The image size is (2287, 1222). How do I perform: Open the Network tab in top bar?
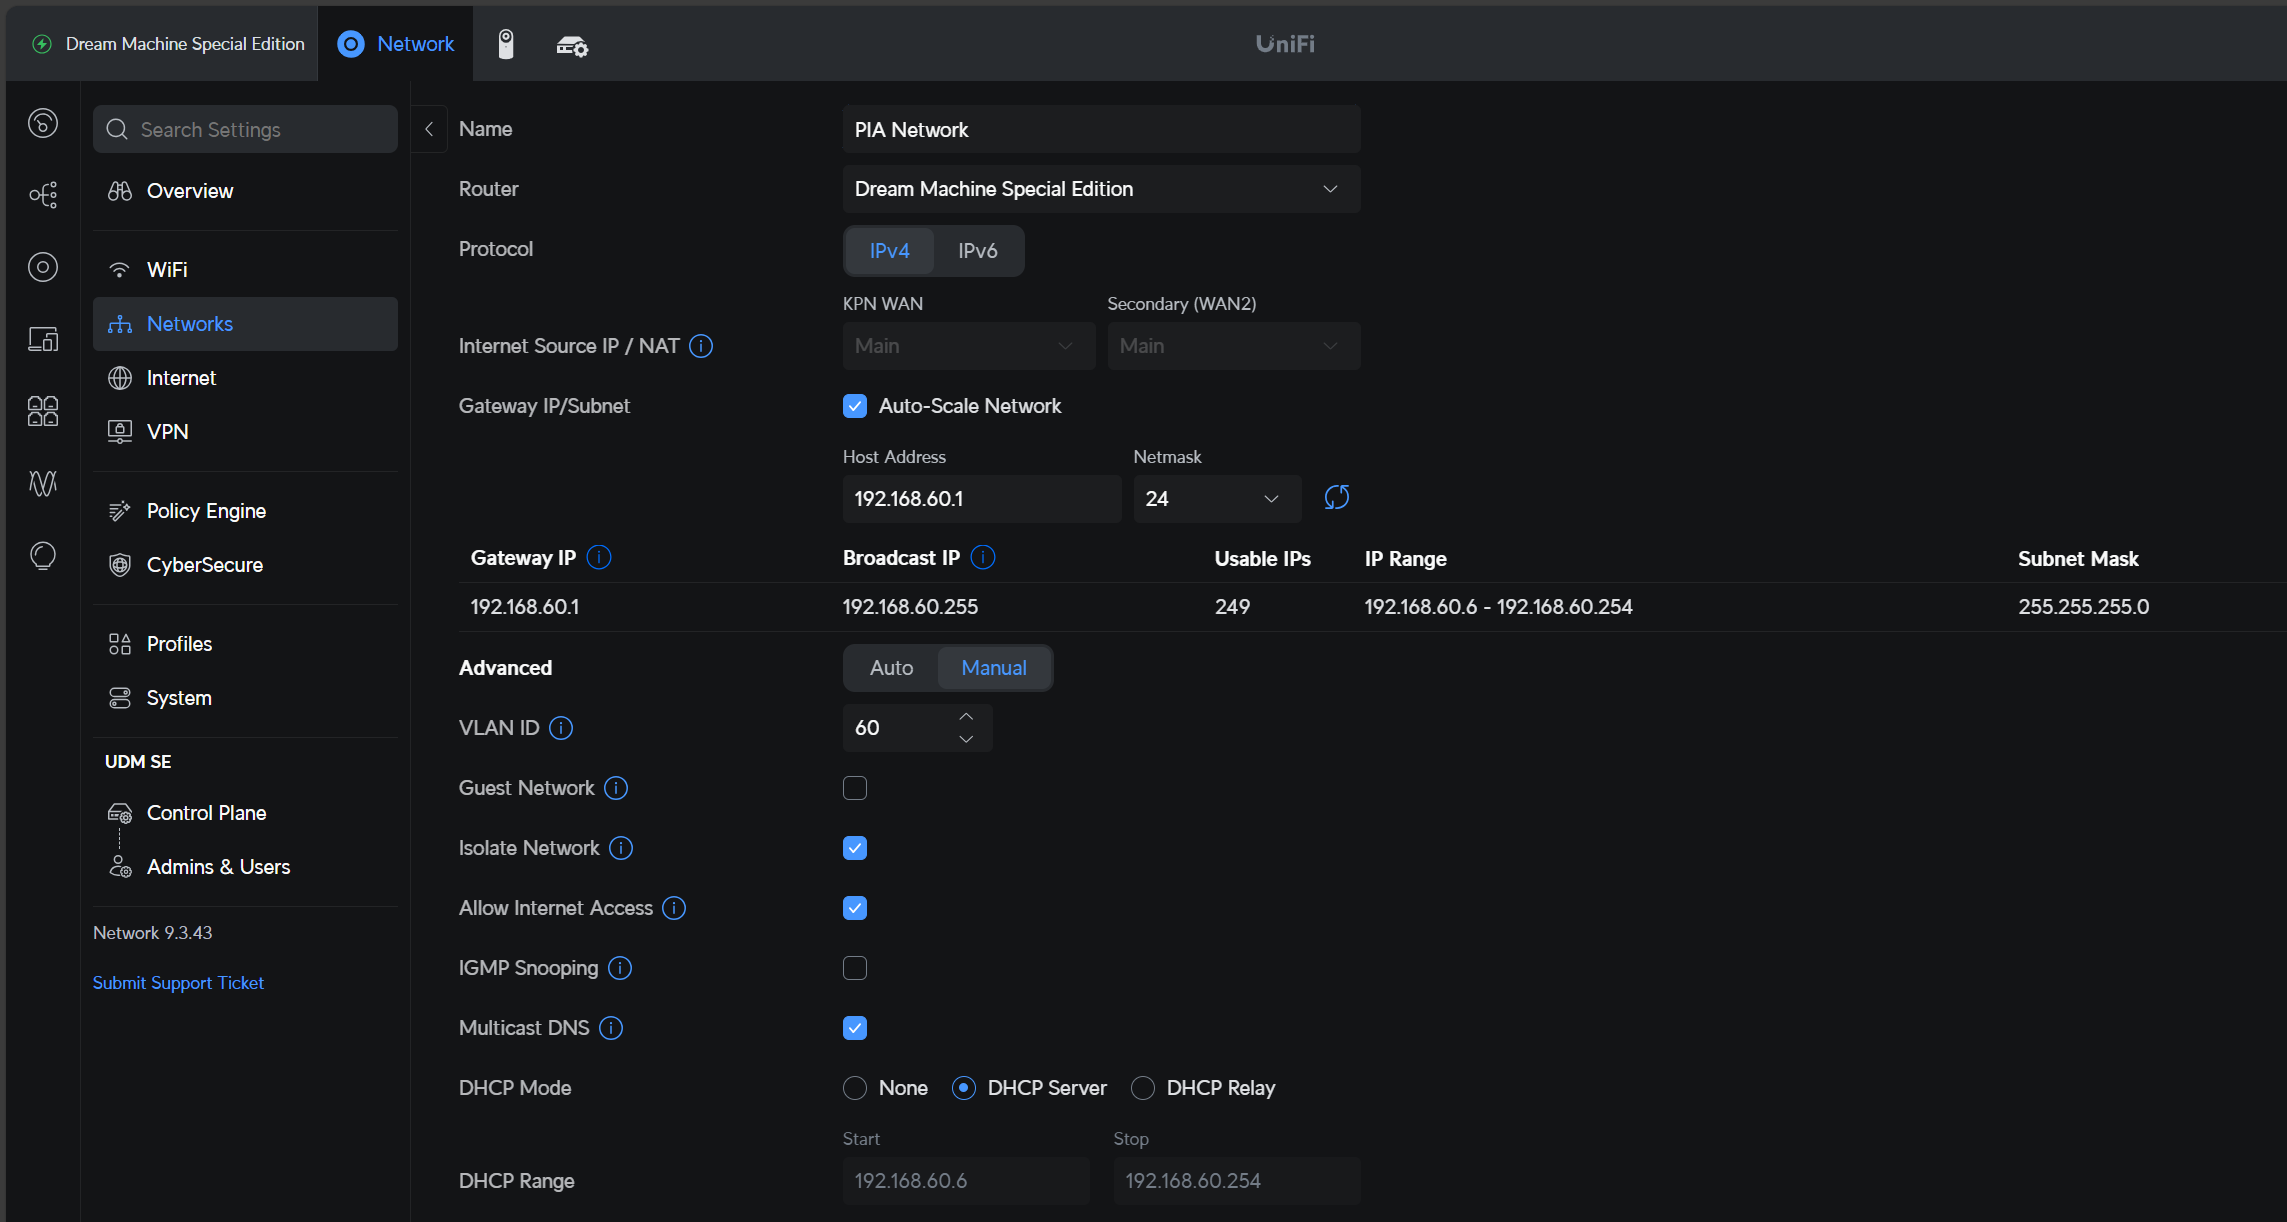(396, 44)
